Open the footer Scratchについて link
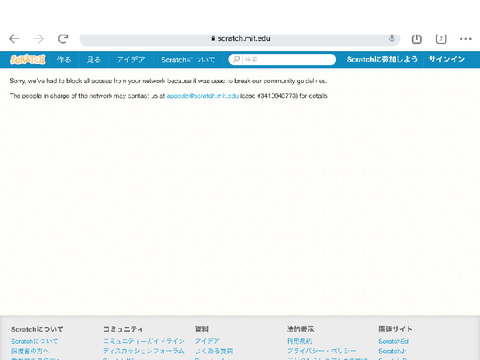 [x=34, y=341]
